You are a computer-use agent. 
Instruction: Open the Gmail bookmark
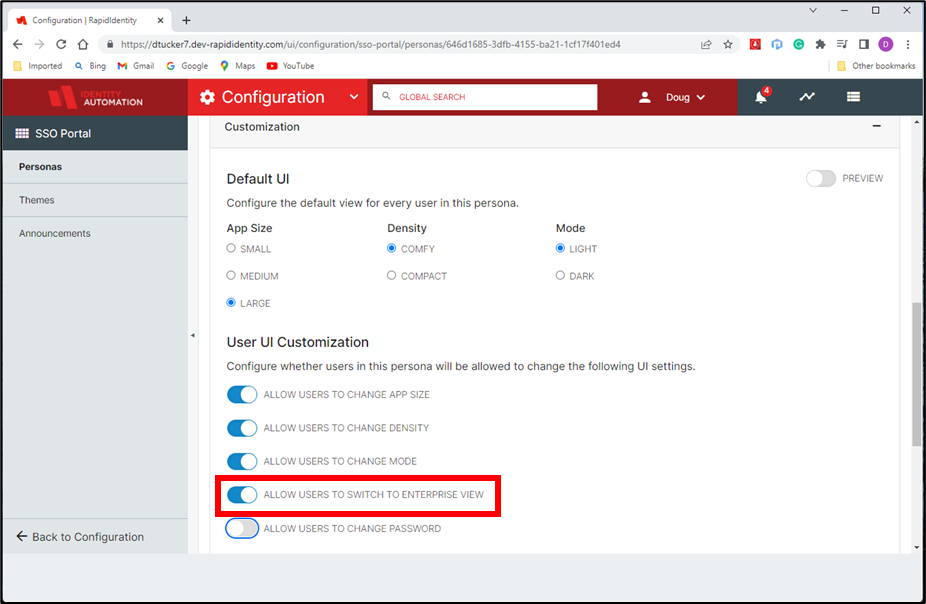click(x=136, y=66)
